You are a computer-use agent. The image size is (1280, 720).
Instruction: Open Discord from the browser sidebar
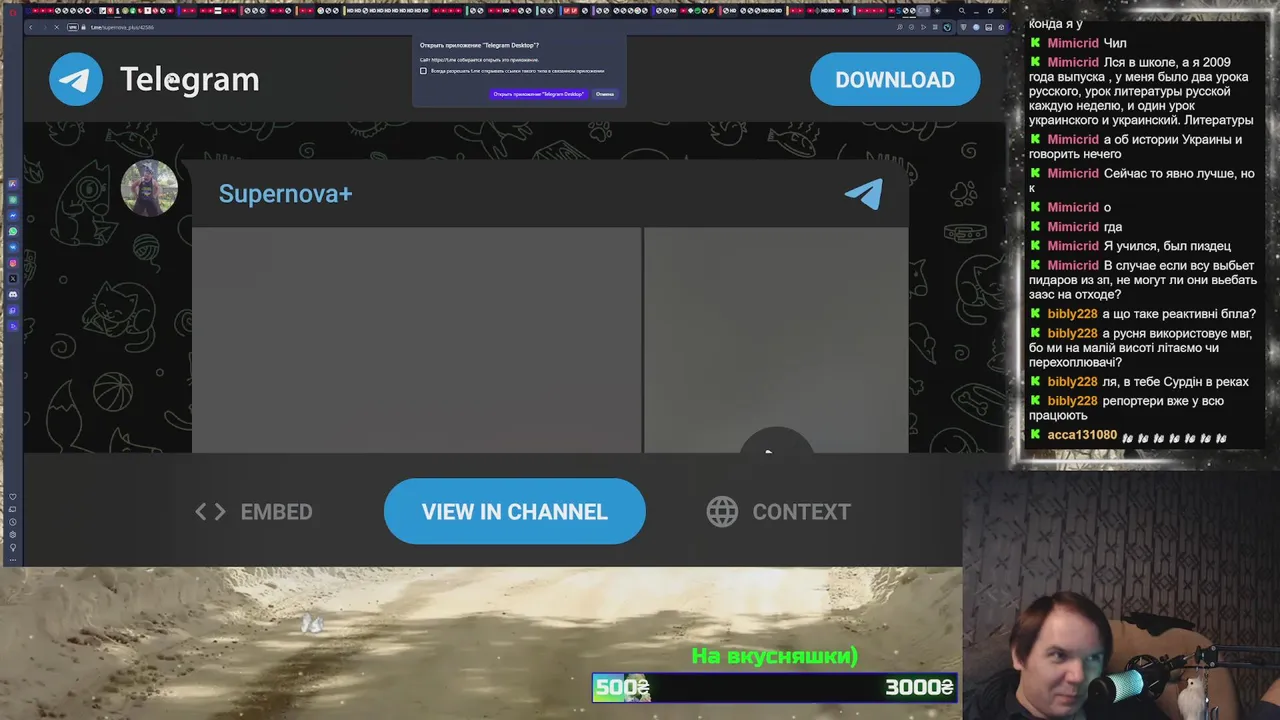point(13,294)
